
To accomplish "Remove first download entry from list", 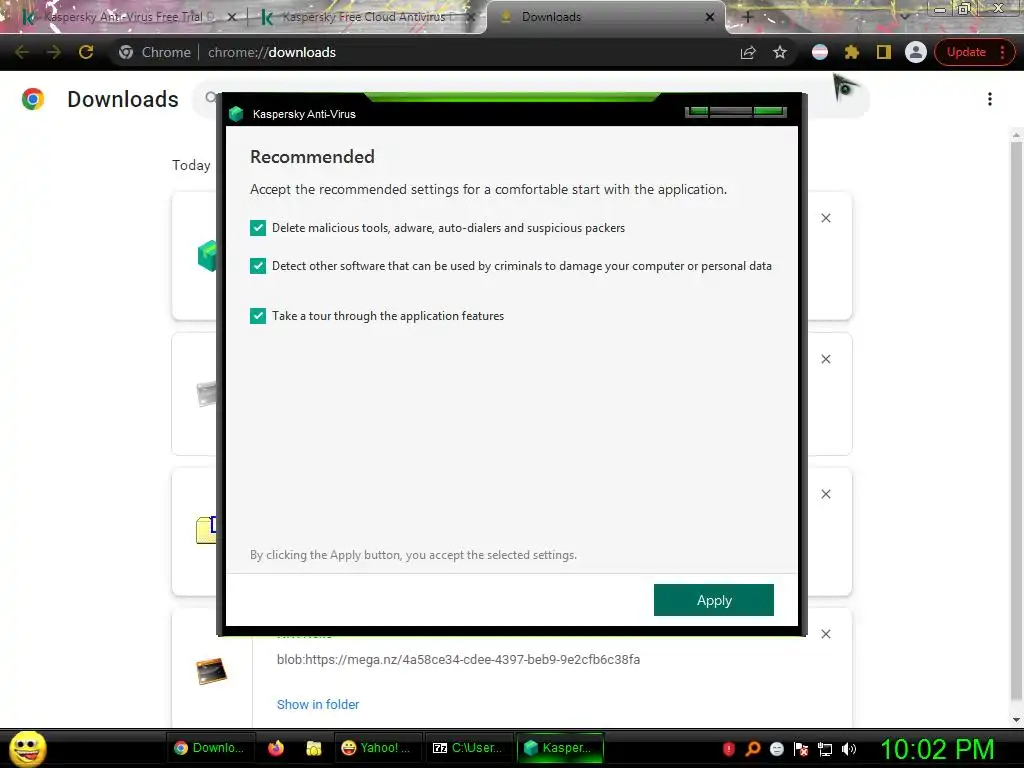I will [x=825, y=218].
